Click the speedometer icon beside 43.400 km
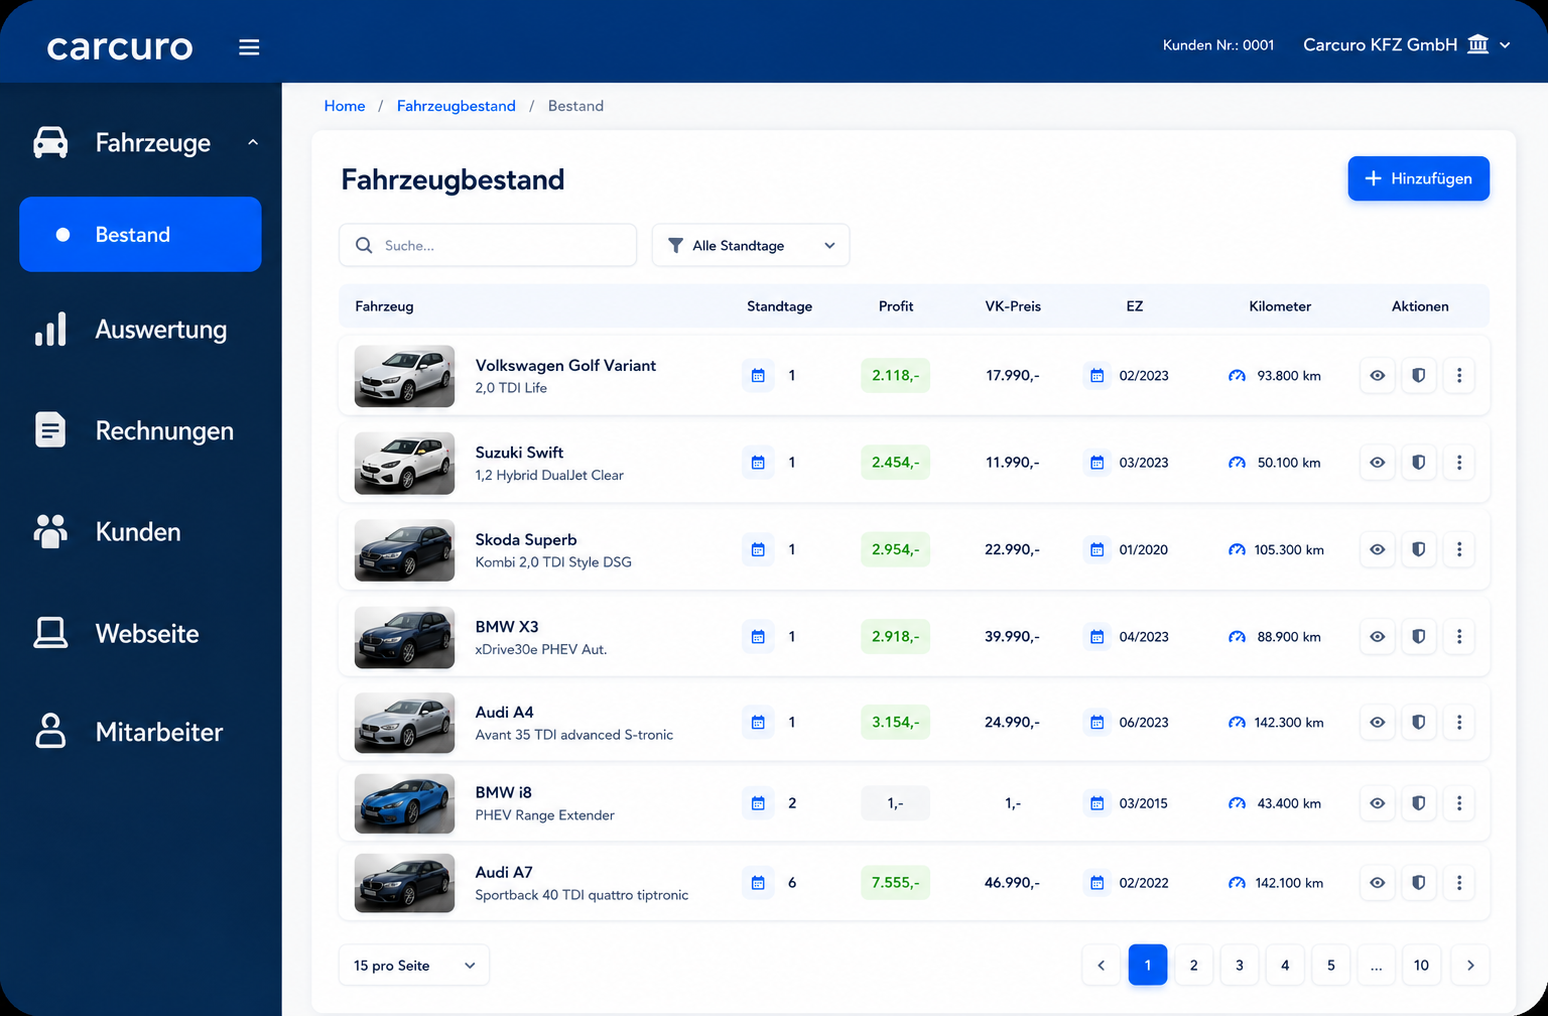The height and width of the screenshot is (1016, 1548). pyautogui.click(x=1237, y=803)
